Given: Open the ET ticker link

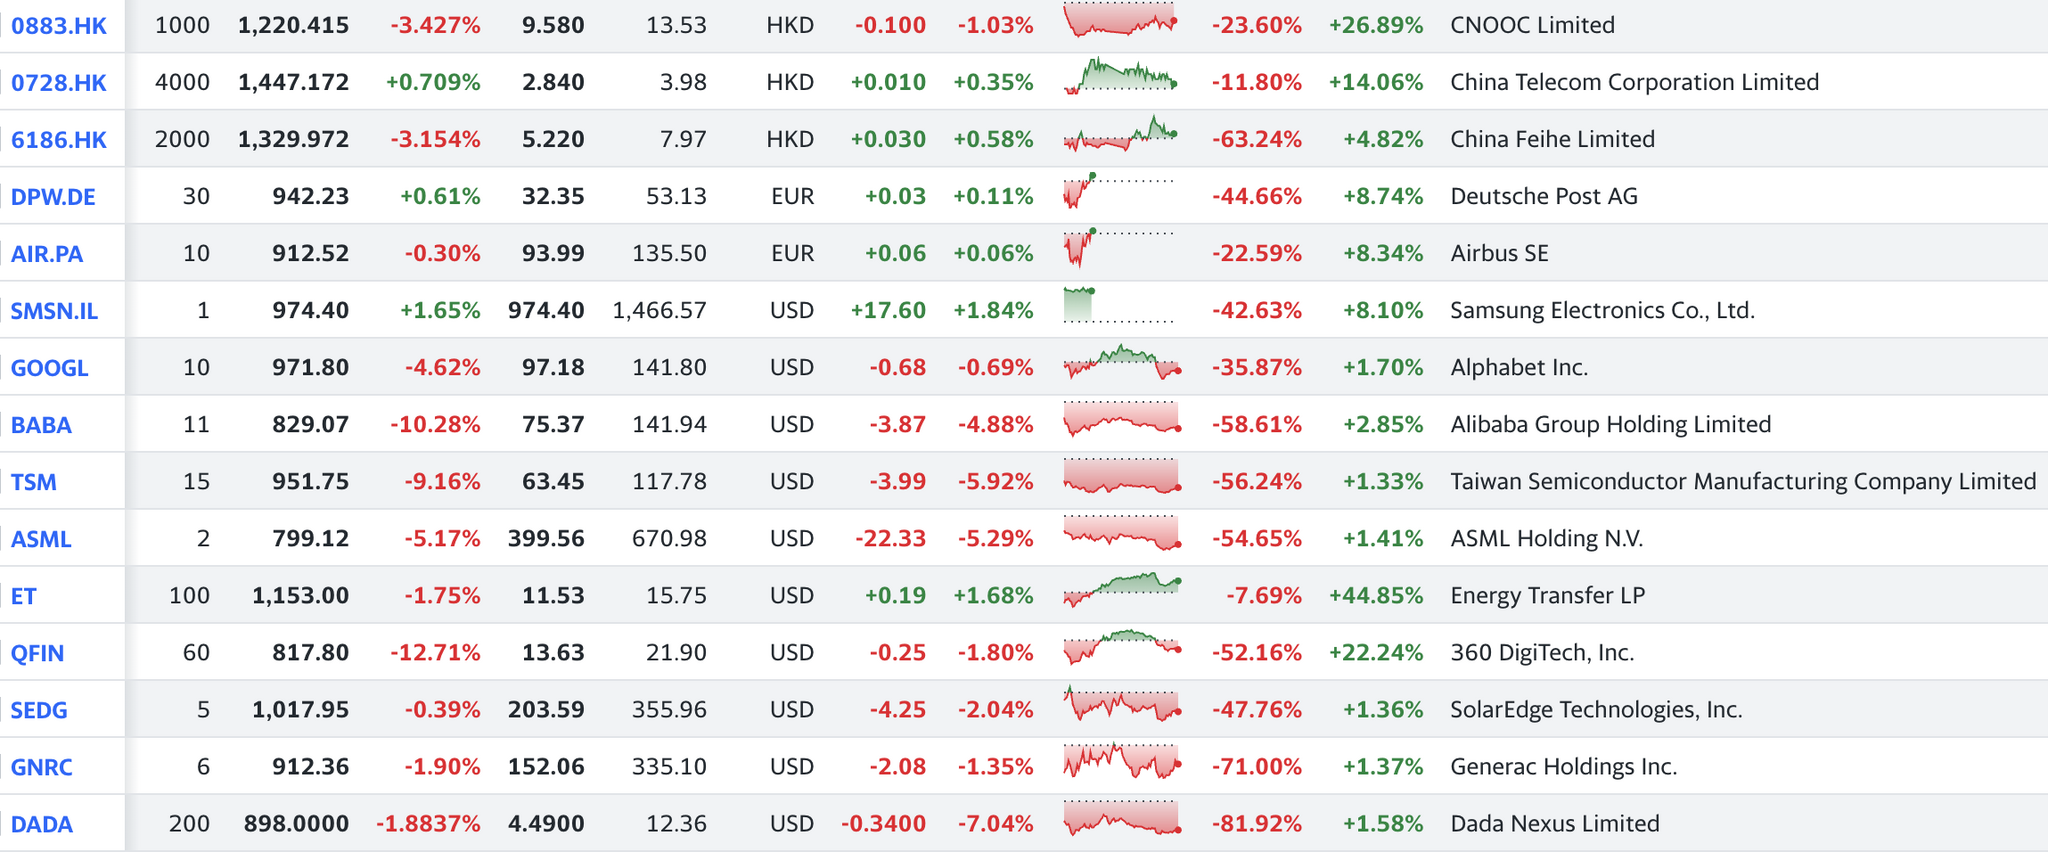Looking at the screenshot, I should click(24, 596).
